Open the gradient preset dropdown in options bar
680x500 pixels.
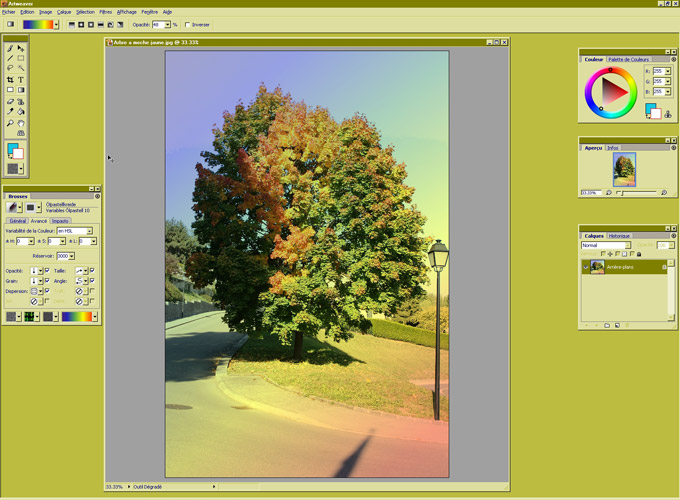click(x=56, y=25)
